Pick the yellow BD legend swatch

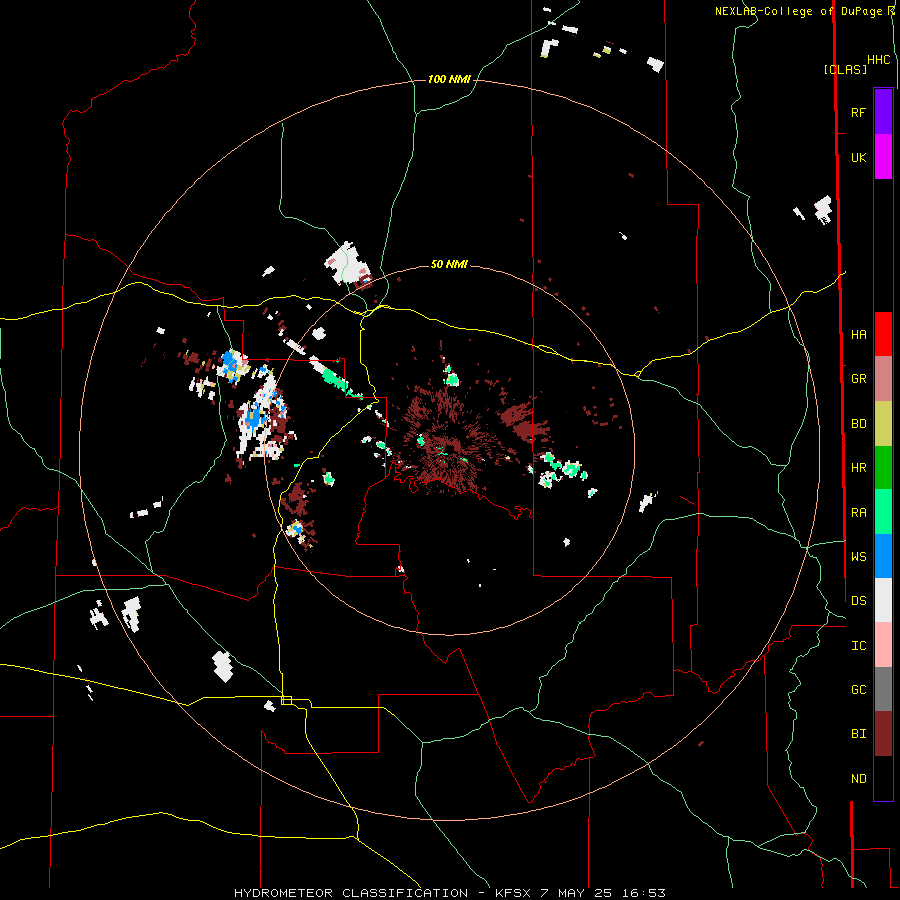pos(883,423)
